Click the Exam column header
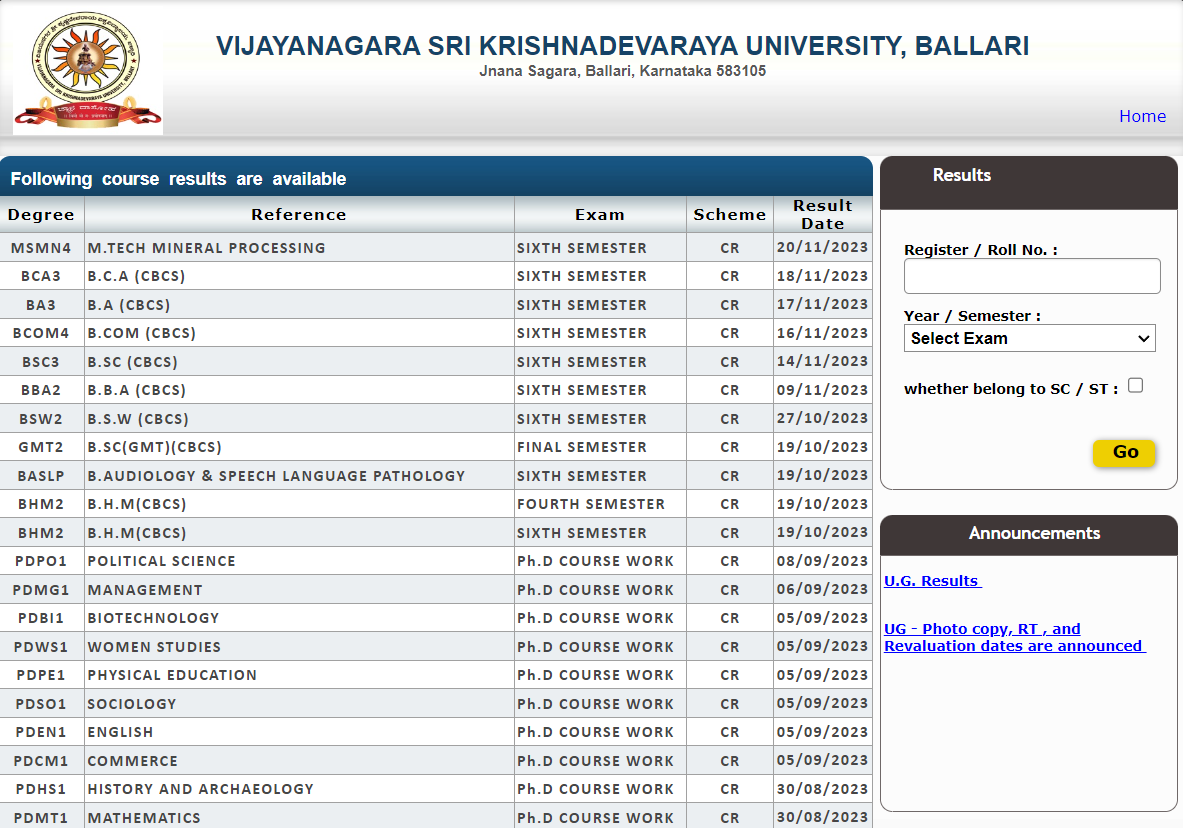 [600, 214]
